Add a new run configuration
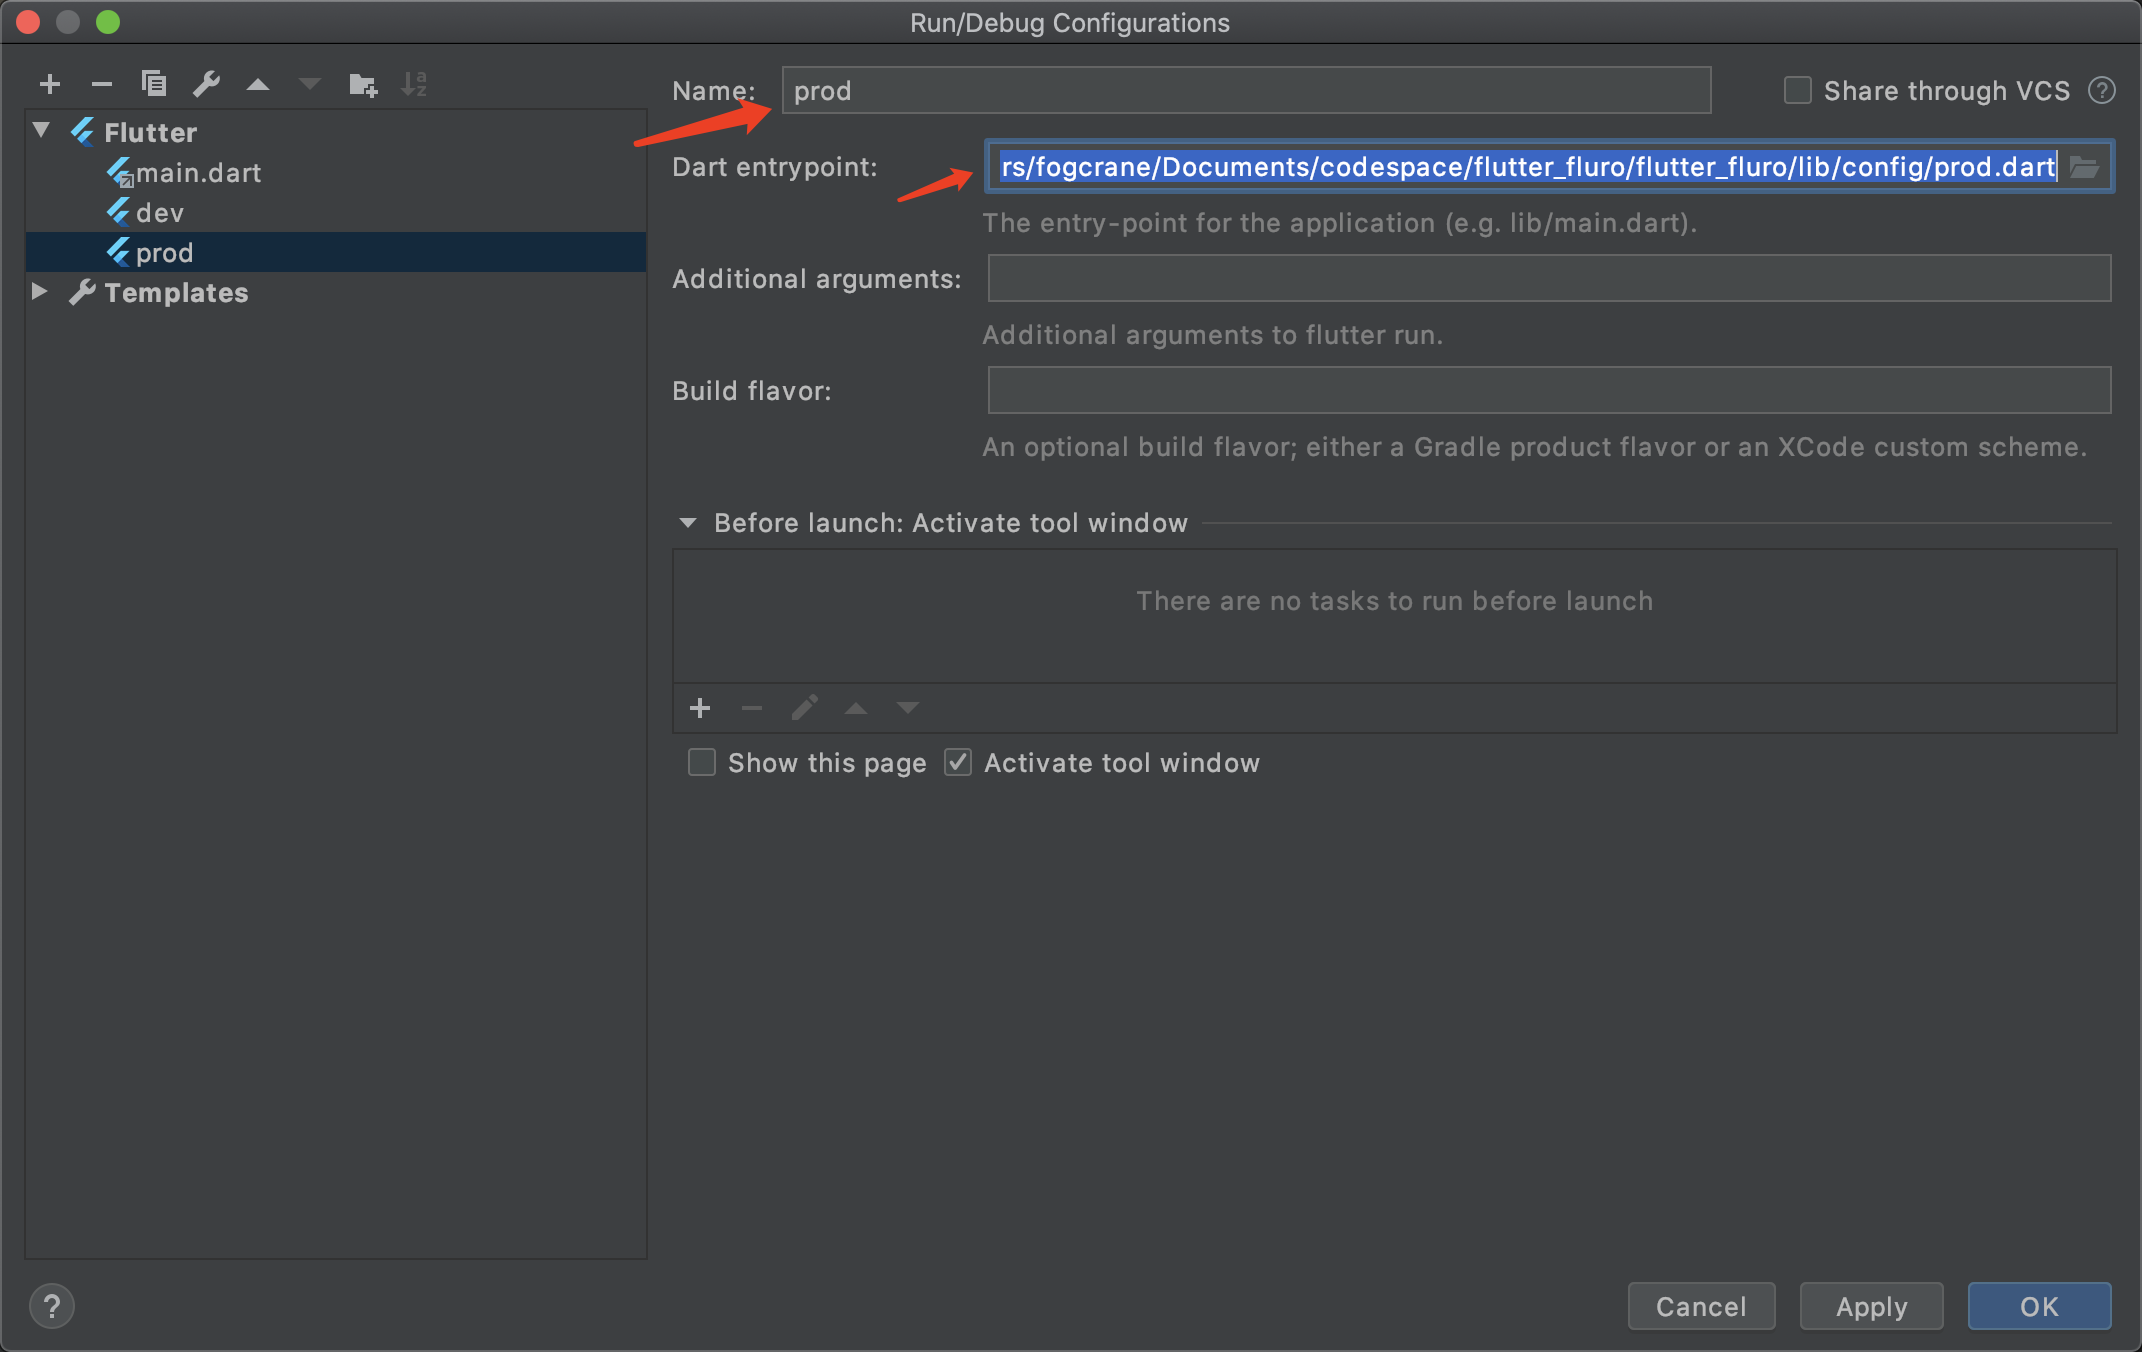 click(x=49, y=84)
